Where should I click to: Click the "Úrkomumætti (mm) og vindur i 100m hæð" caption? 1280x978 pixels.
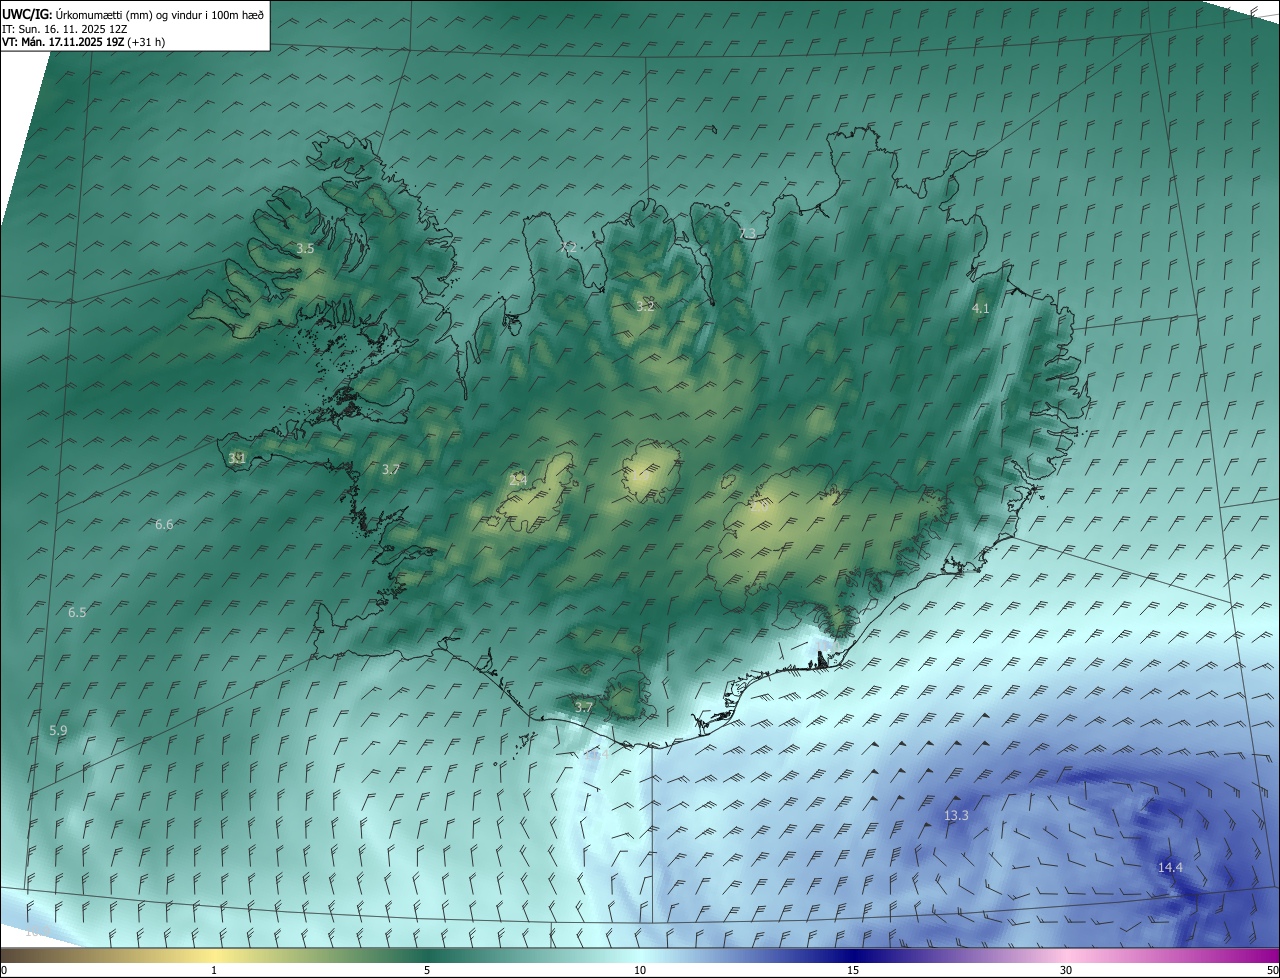[160, 14]
